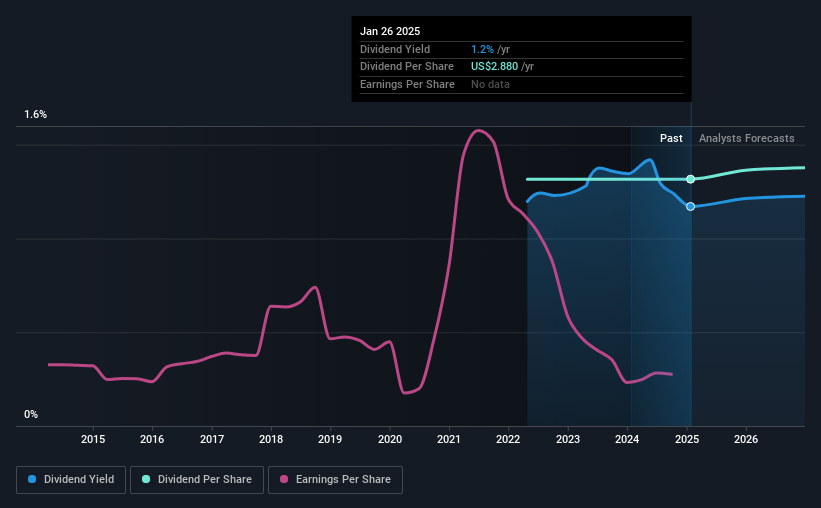The height and width of the screenshot is (508, 821).
Task: Click the pink Earnings Per Share legend dot
Action: pos(284,479)
